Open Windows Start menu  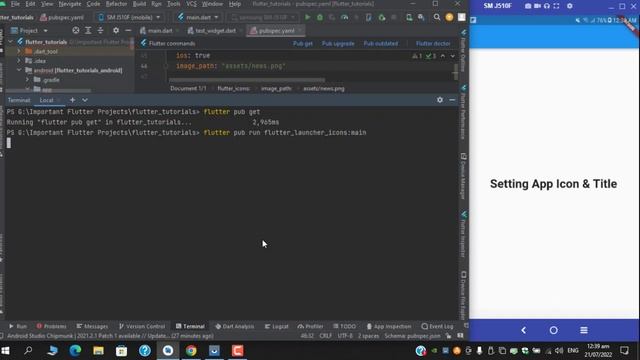tap(6, 351)
